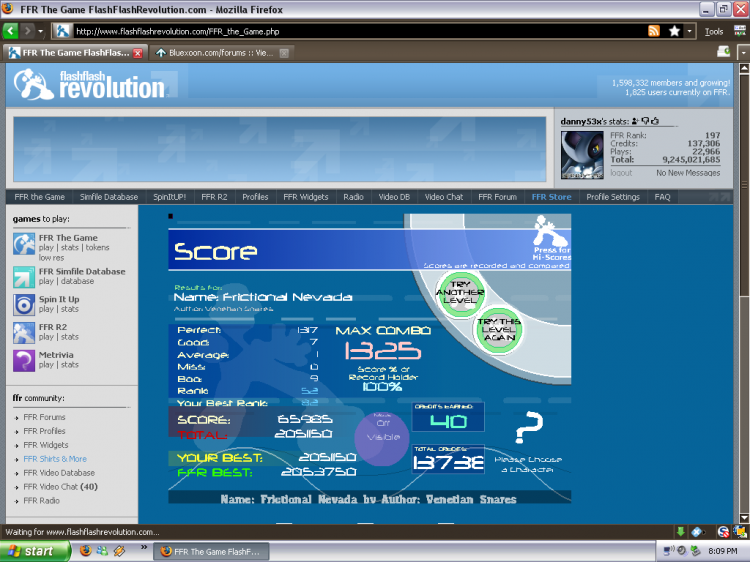Open the back/forward history dropdown arrow
The height and width of the screenshot is (562, 750).
click(40, 31)
